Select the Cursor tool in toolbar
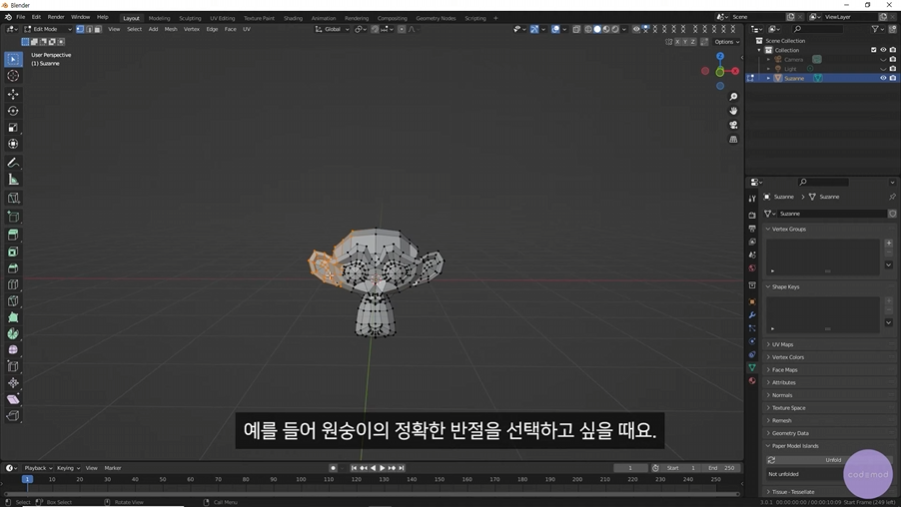901x507 pixels. 13,76
